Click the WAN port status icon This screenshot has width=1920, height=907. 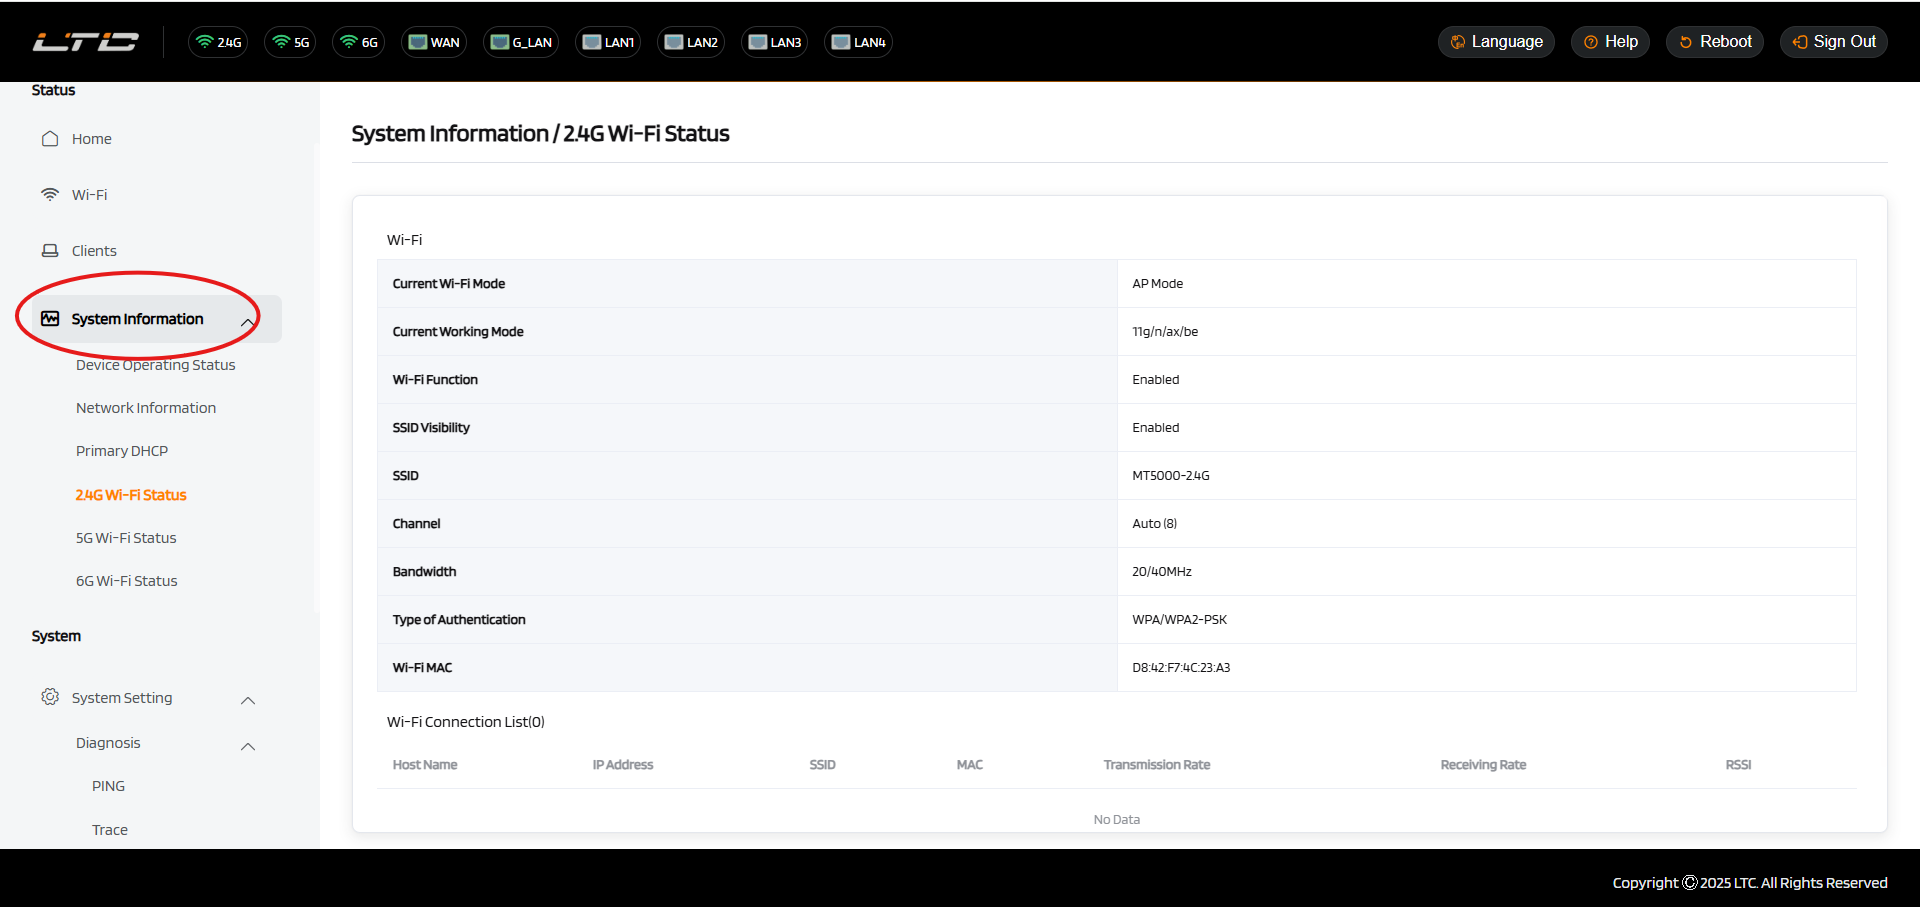(x=434, y=42)
